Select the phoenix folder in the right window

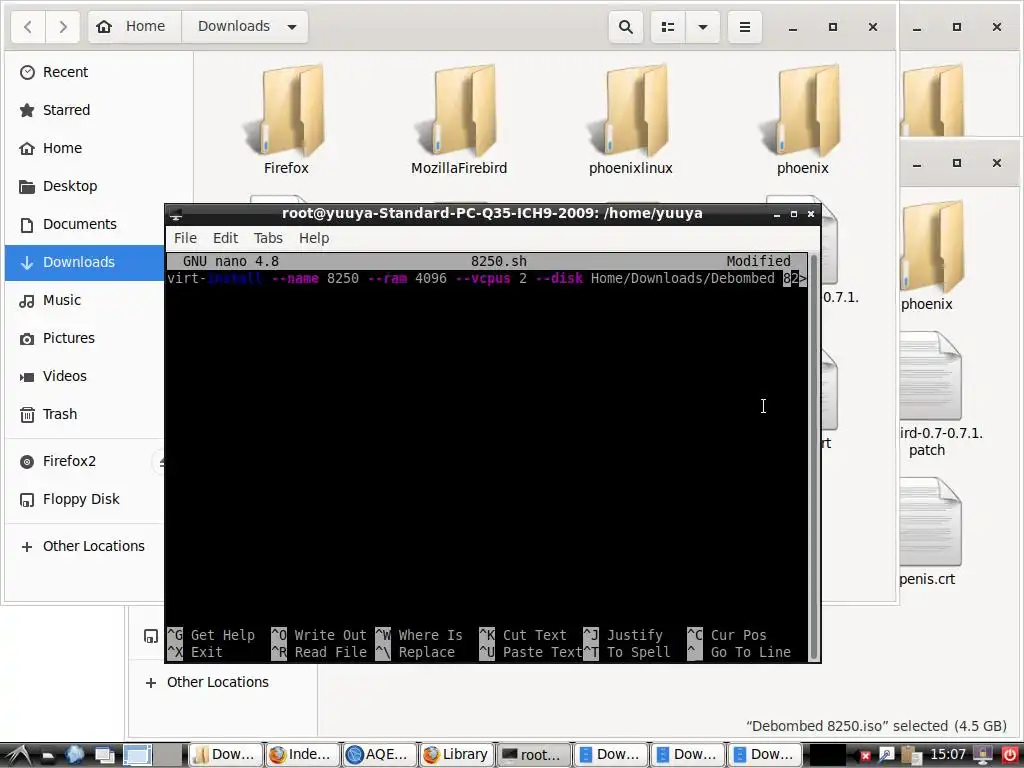(x=931, y=257)
